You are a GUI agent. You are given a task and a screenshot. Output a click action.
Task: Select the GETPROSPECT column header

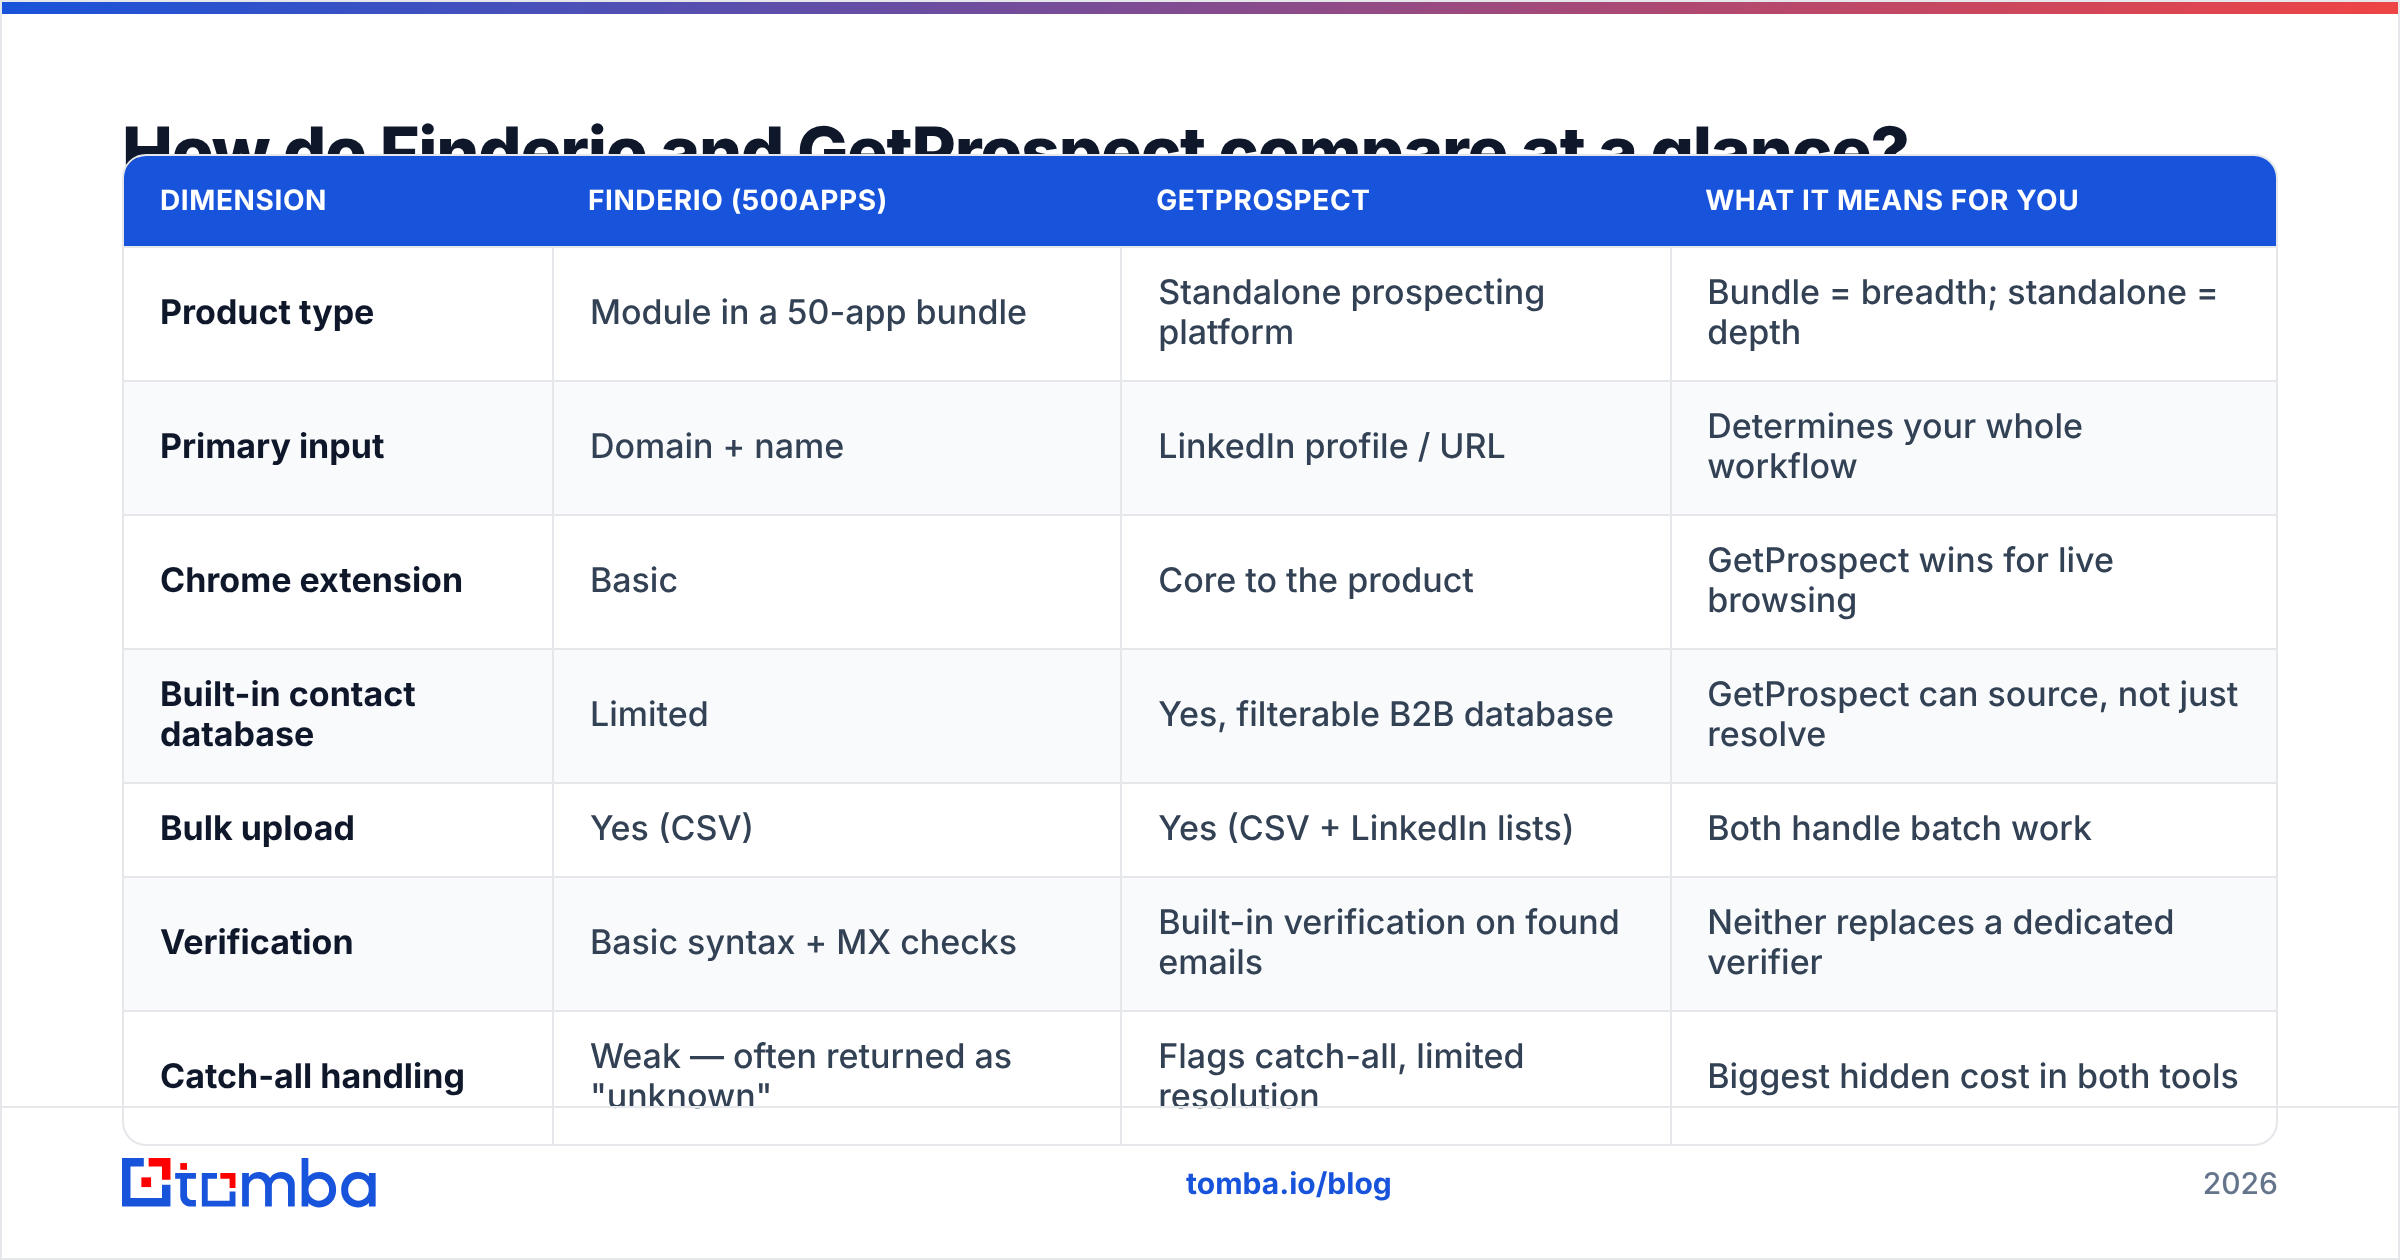pos(1262,200)
